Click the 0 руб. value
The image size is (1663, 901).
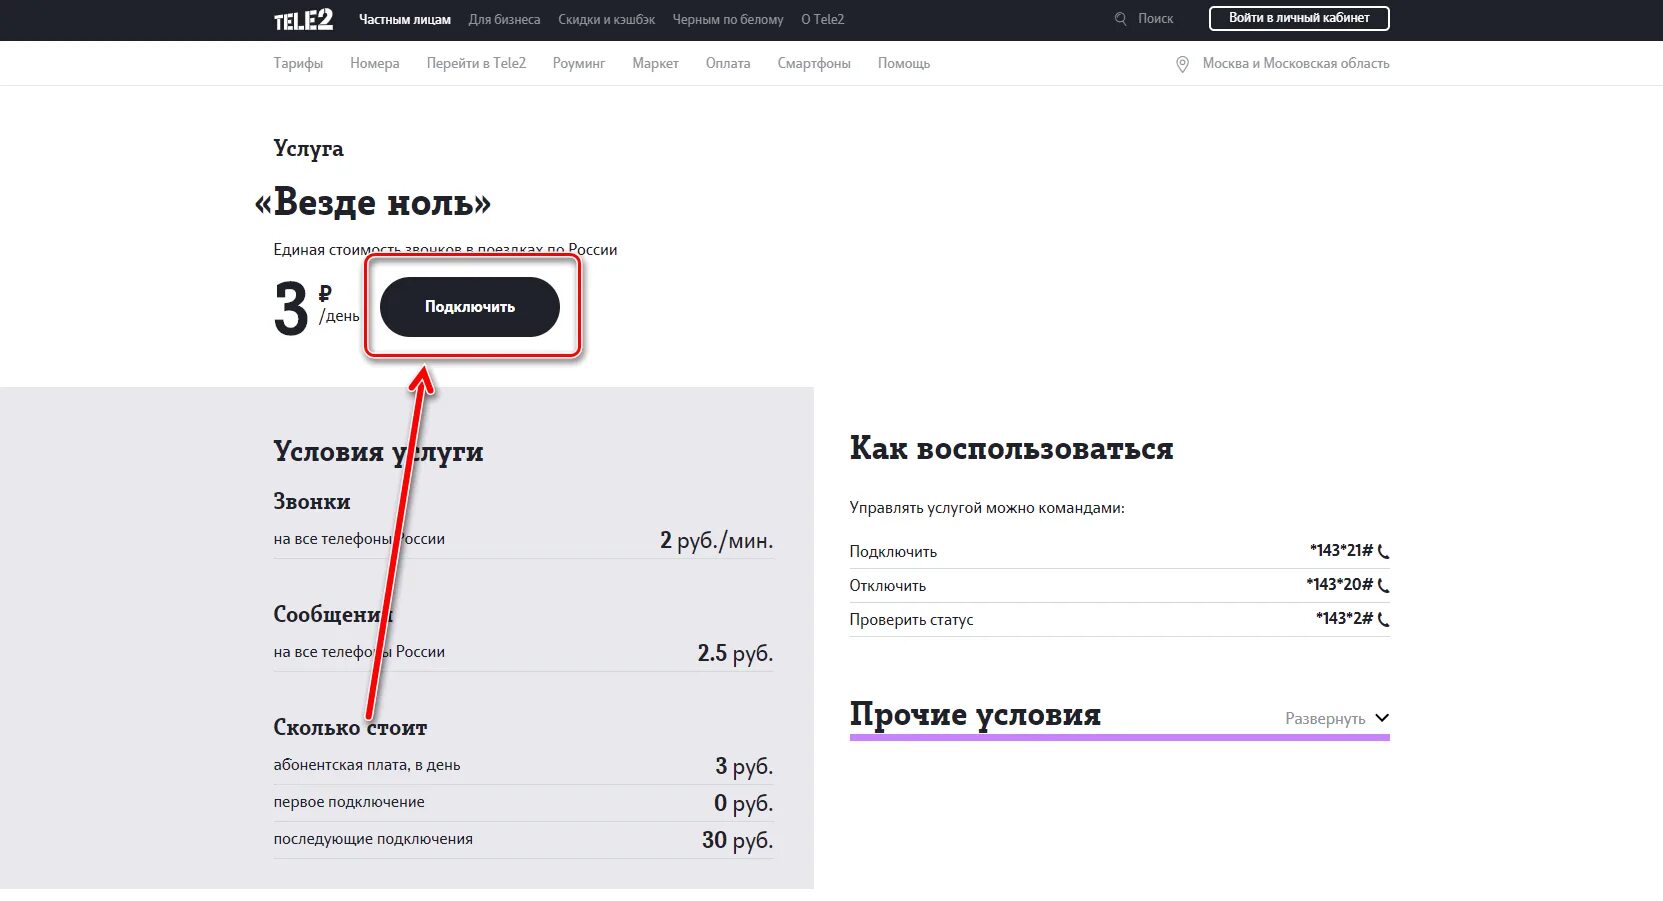[x=743, y=803]
